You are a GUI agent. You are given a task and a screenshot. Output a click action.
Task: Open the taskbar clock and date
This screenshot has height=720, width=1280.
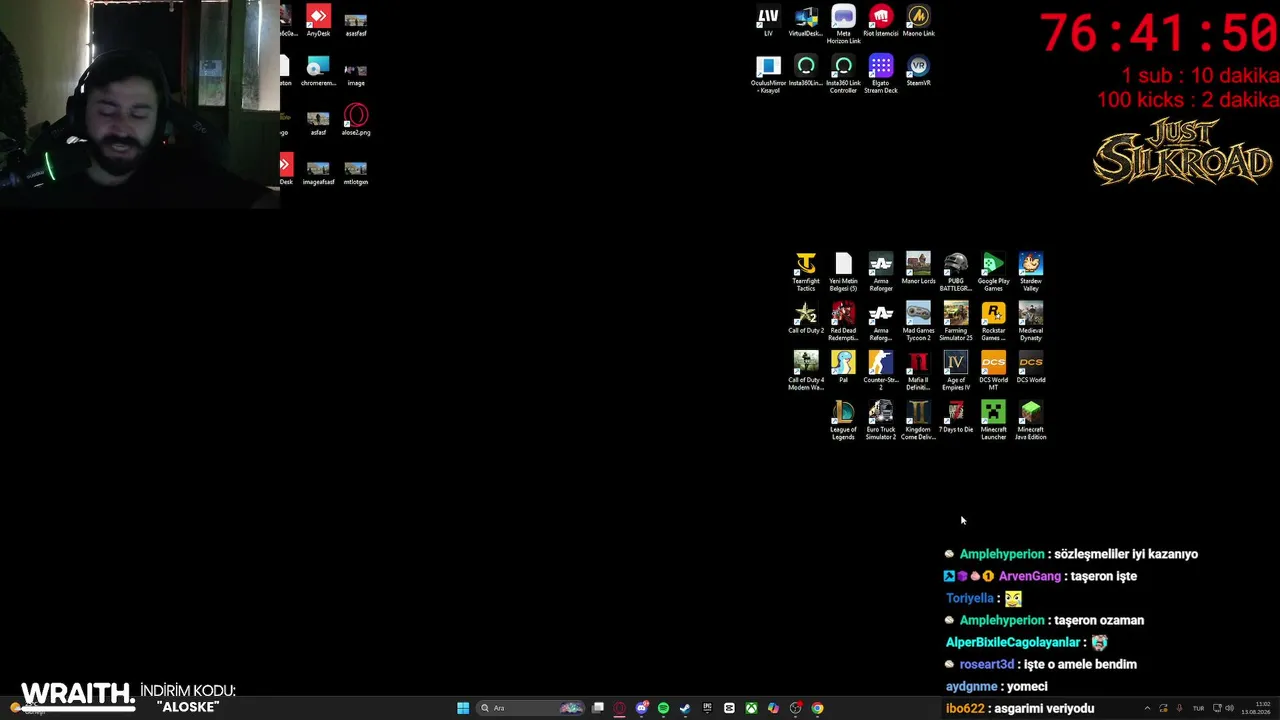[1258, 708]
